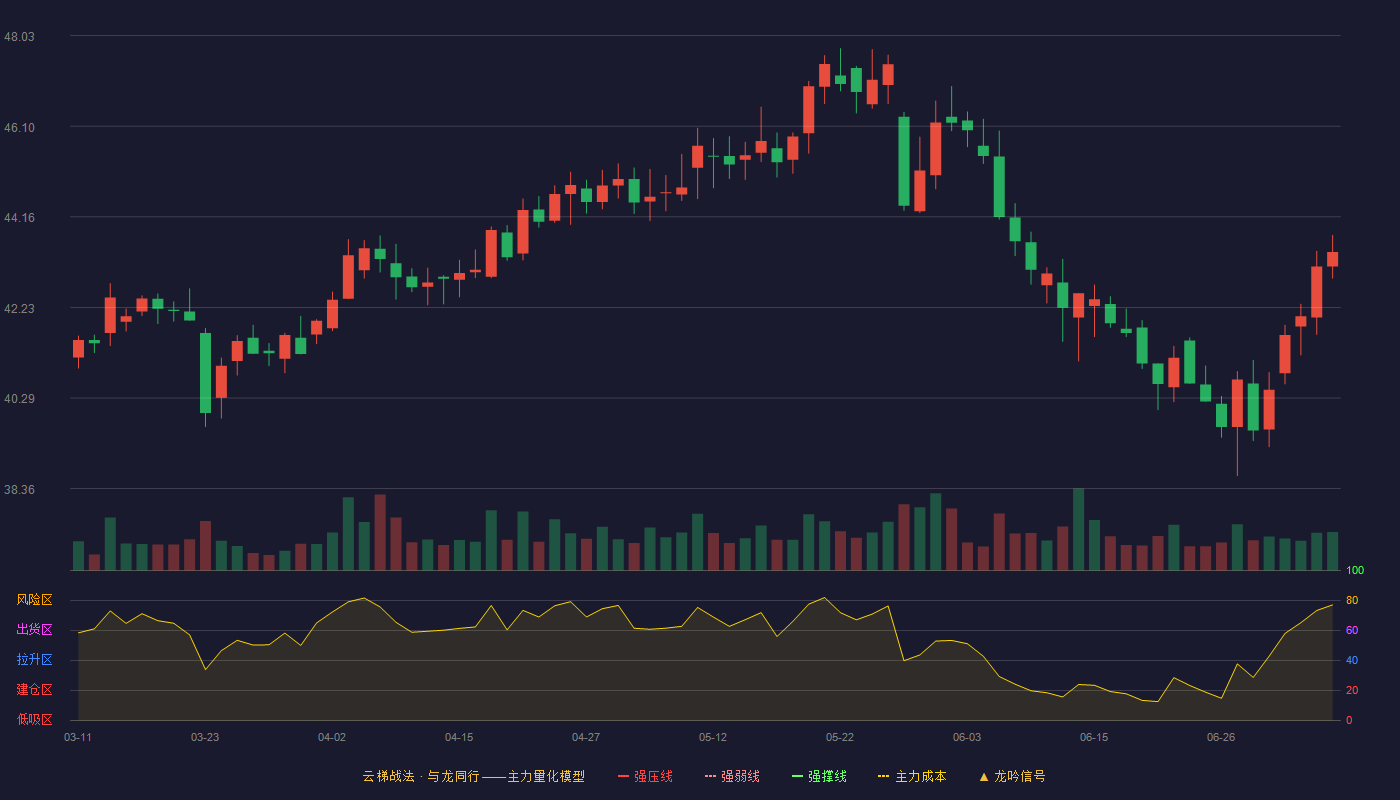The image size is (1400, 800).
Task: Click the 龙吟信号 triangle legend icon
Action: [x=984, y=776]
